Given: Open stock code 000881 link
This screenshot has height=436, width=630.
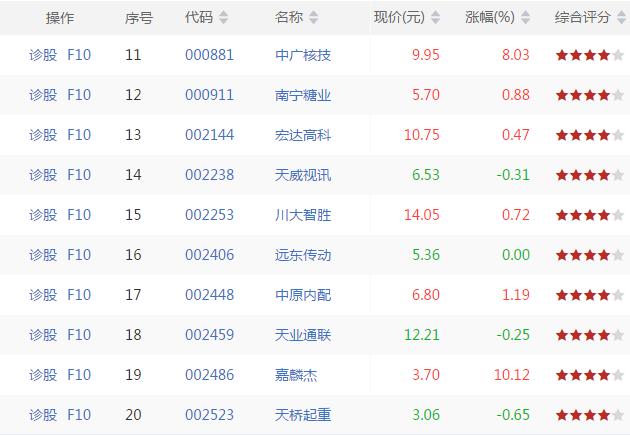Looking at the screenshot, I should point(209,55).
